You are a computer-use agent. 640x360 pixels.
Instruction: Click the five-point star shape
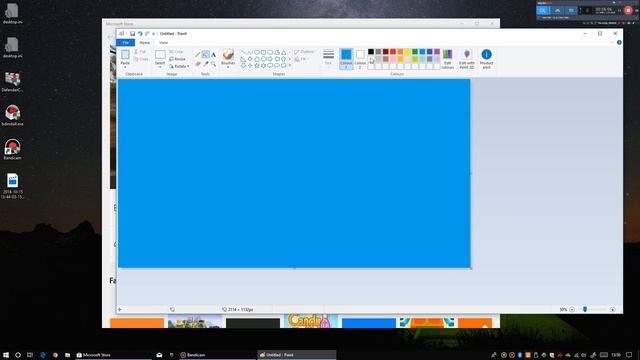pyautogui.click(x=257, y=65)
